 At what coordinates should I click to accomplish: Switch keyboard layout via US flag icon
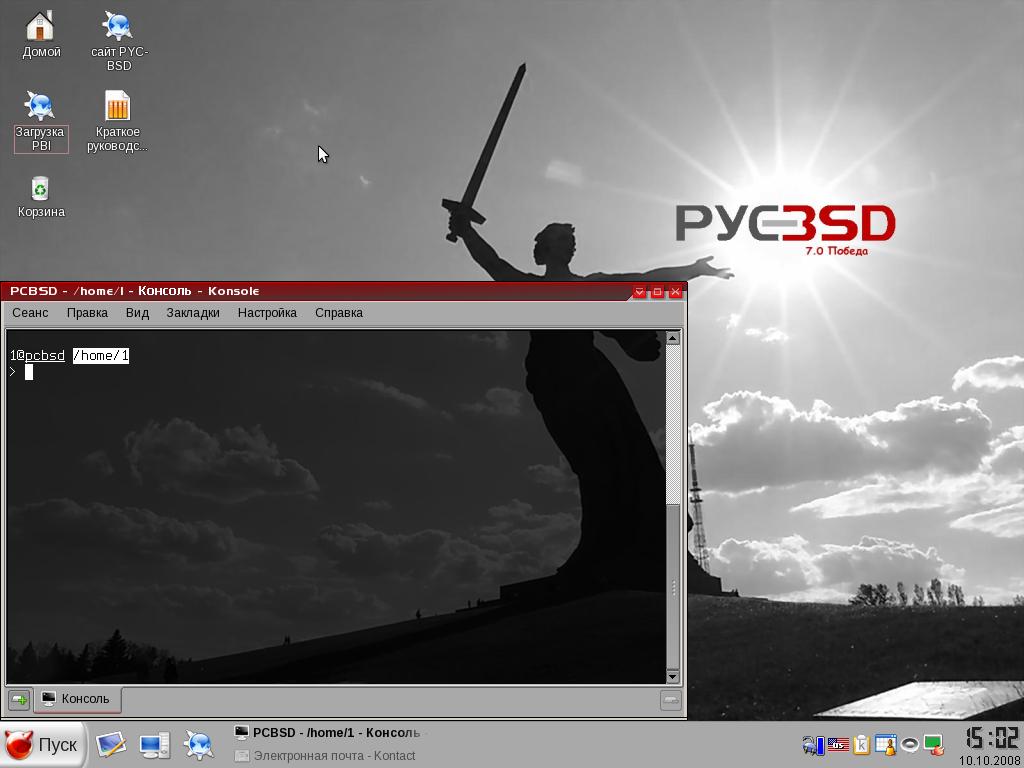coord(838,744)
